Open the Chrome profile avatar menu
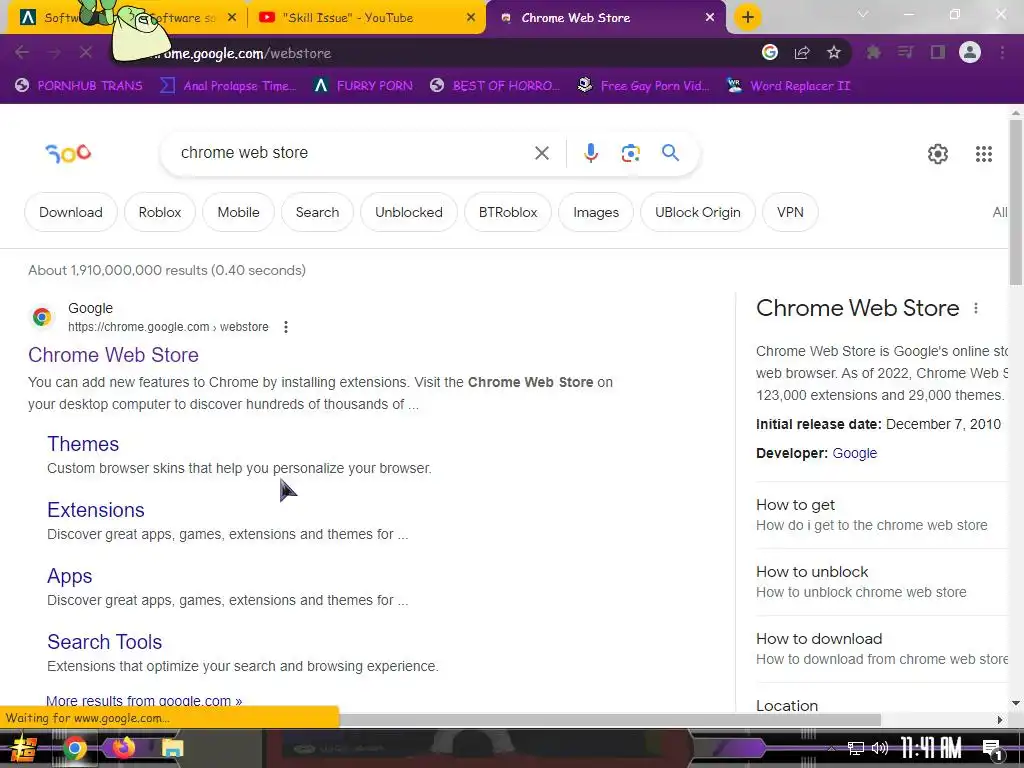1024x768 pixels. tap(970, 52)
